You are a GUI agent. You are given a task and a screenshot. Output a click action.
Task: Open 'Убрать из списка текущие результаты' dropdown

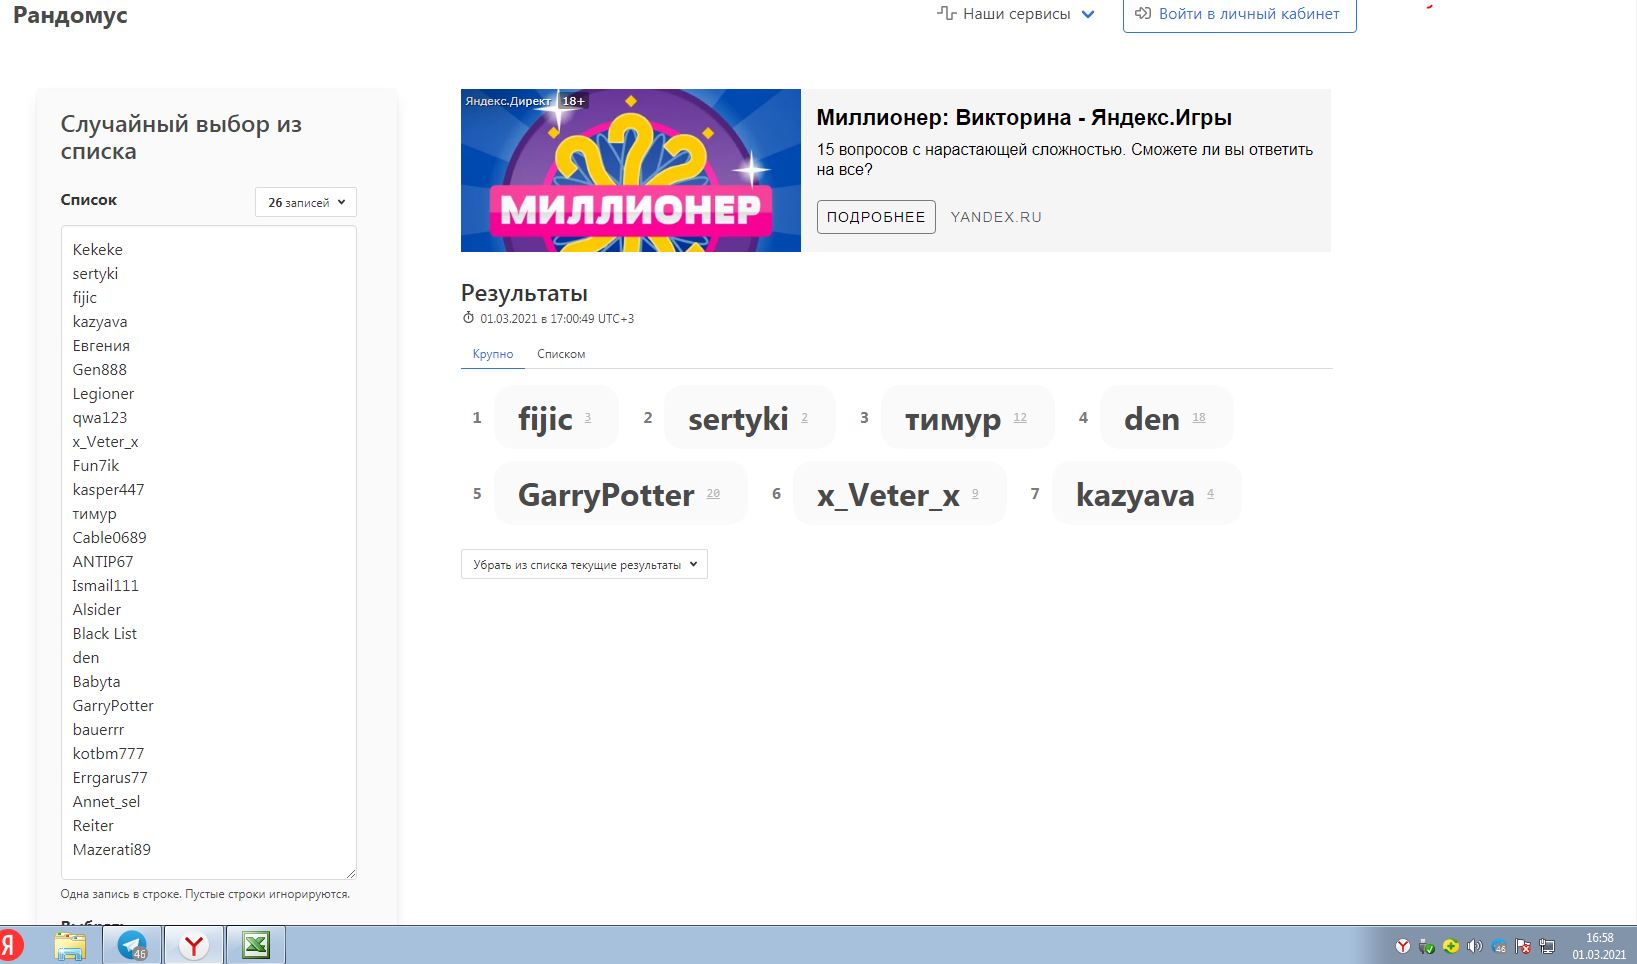click(x=584, y=564)
